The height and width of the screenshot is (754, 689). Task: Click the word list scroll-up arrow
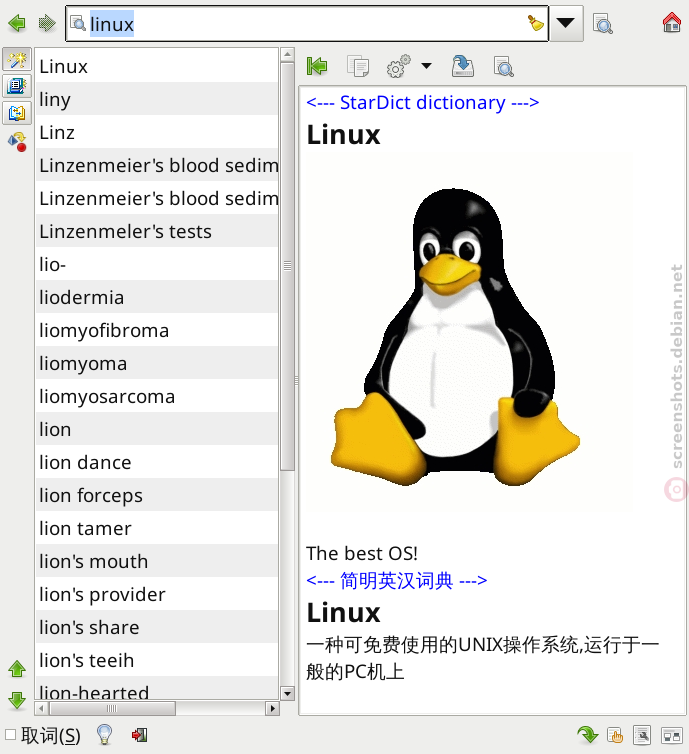[x=288, y=54]
